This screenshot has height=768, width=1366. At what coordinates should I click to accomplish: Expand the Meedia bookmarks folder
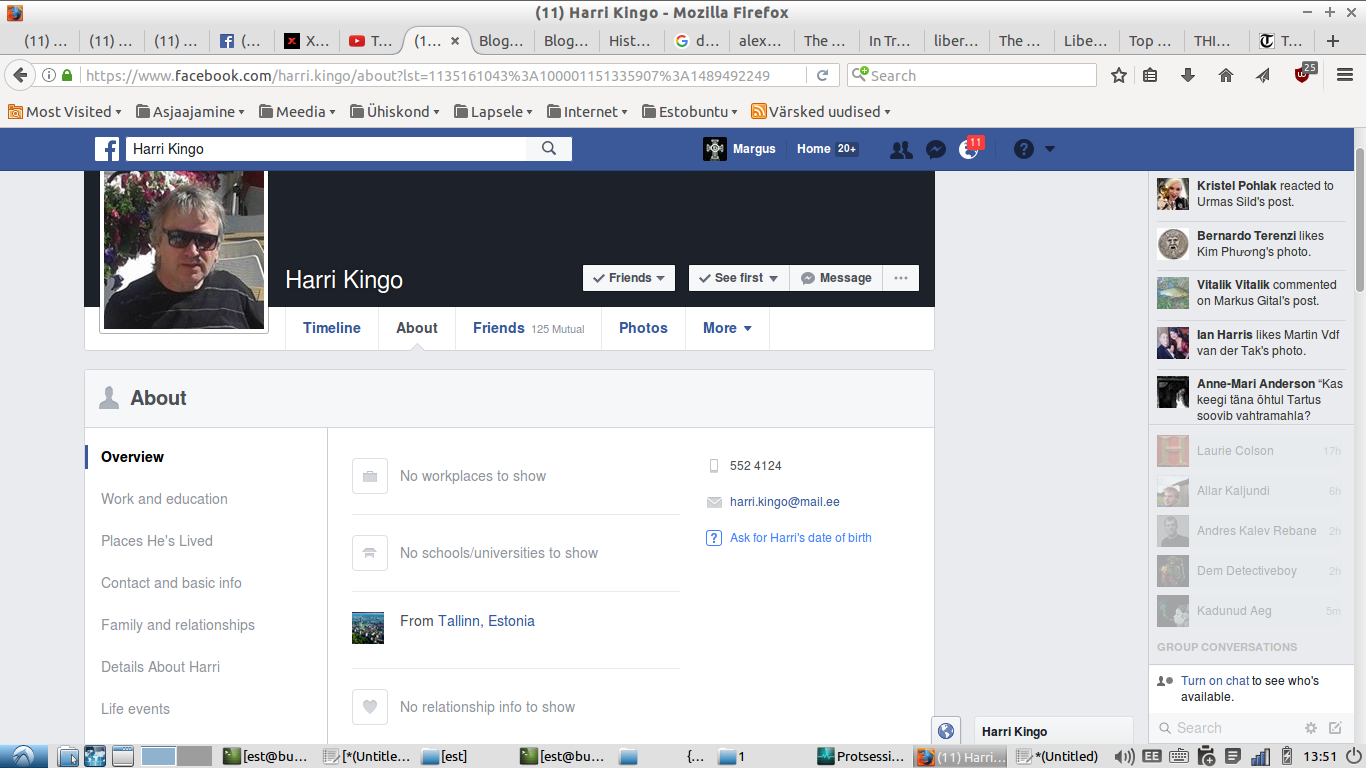tap(297, 112)
